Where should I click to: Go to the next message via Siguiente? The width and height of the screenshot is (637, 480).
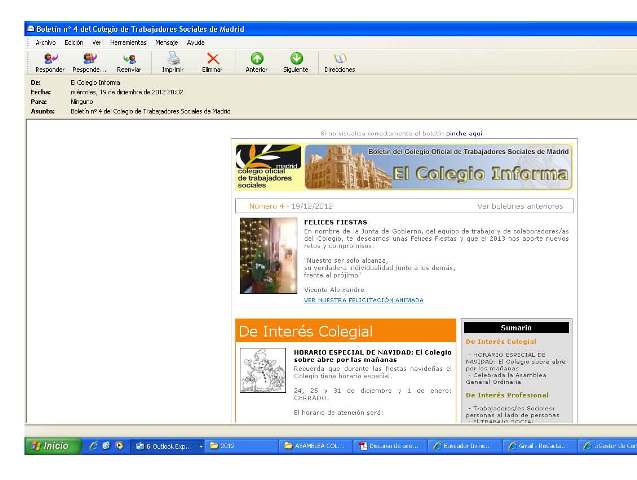296,63
